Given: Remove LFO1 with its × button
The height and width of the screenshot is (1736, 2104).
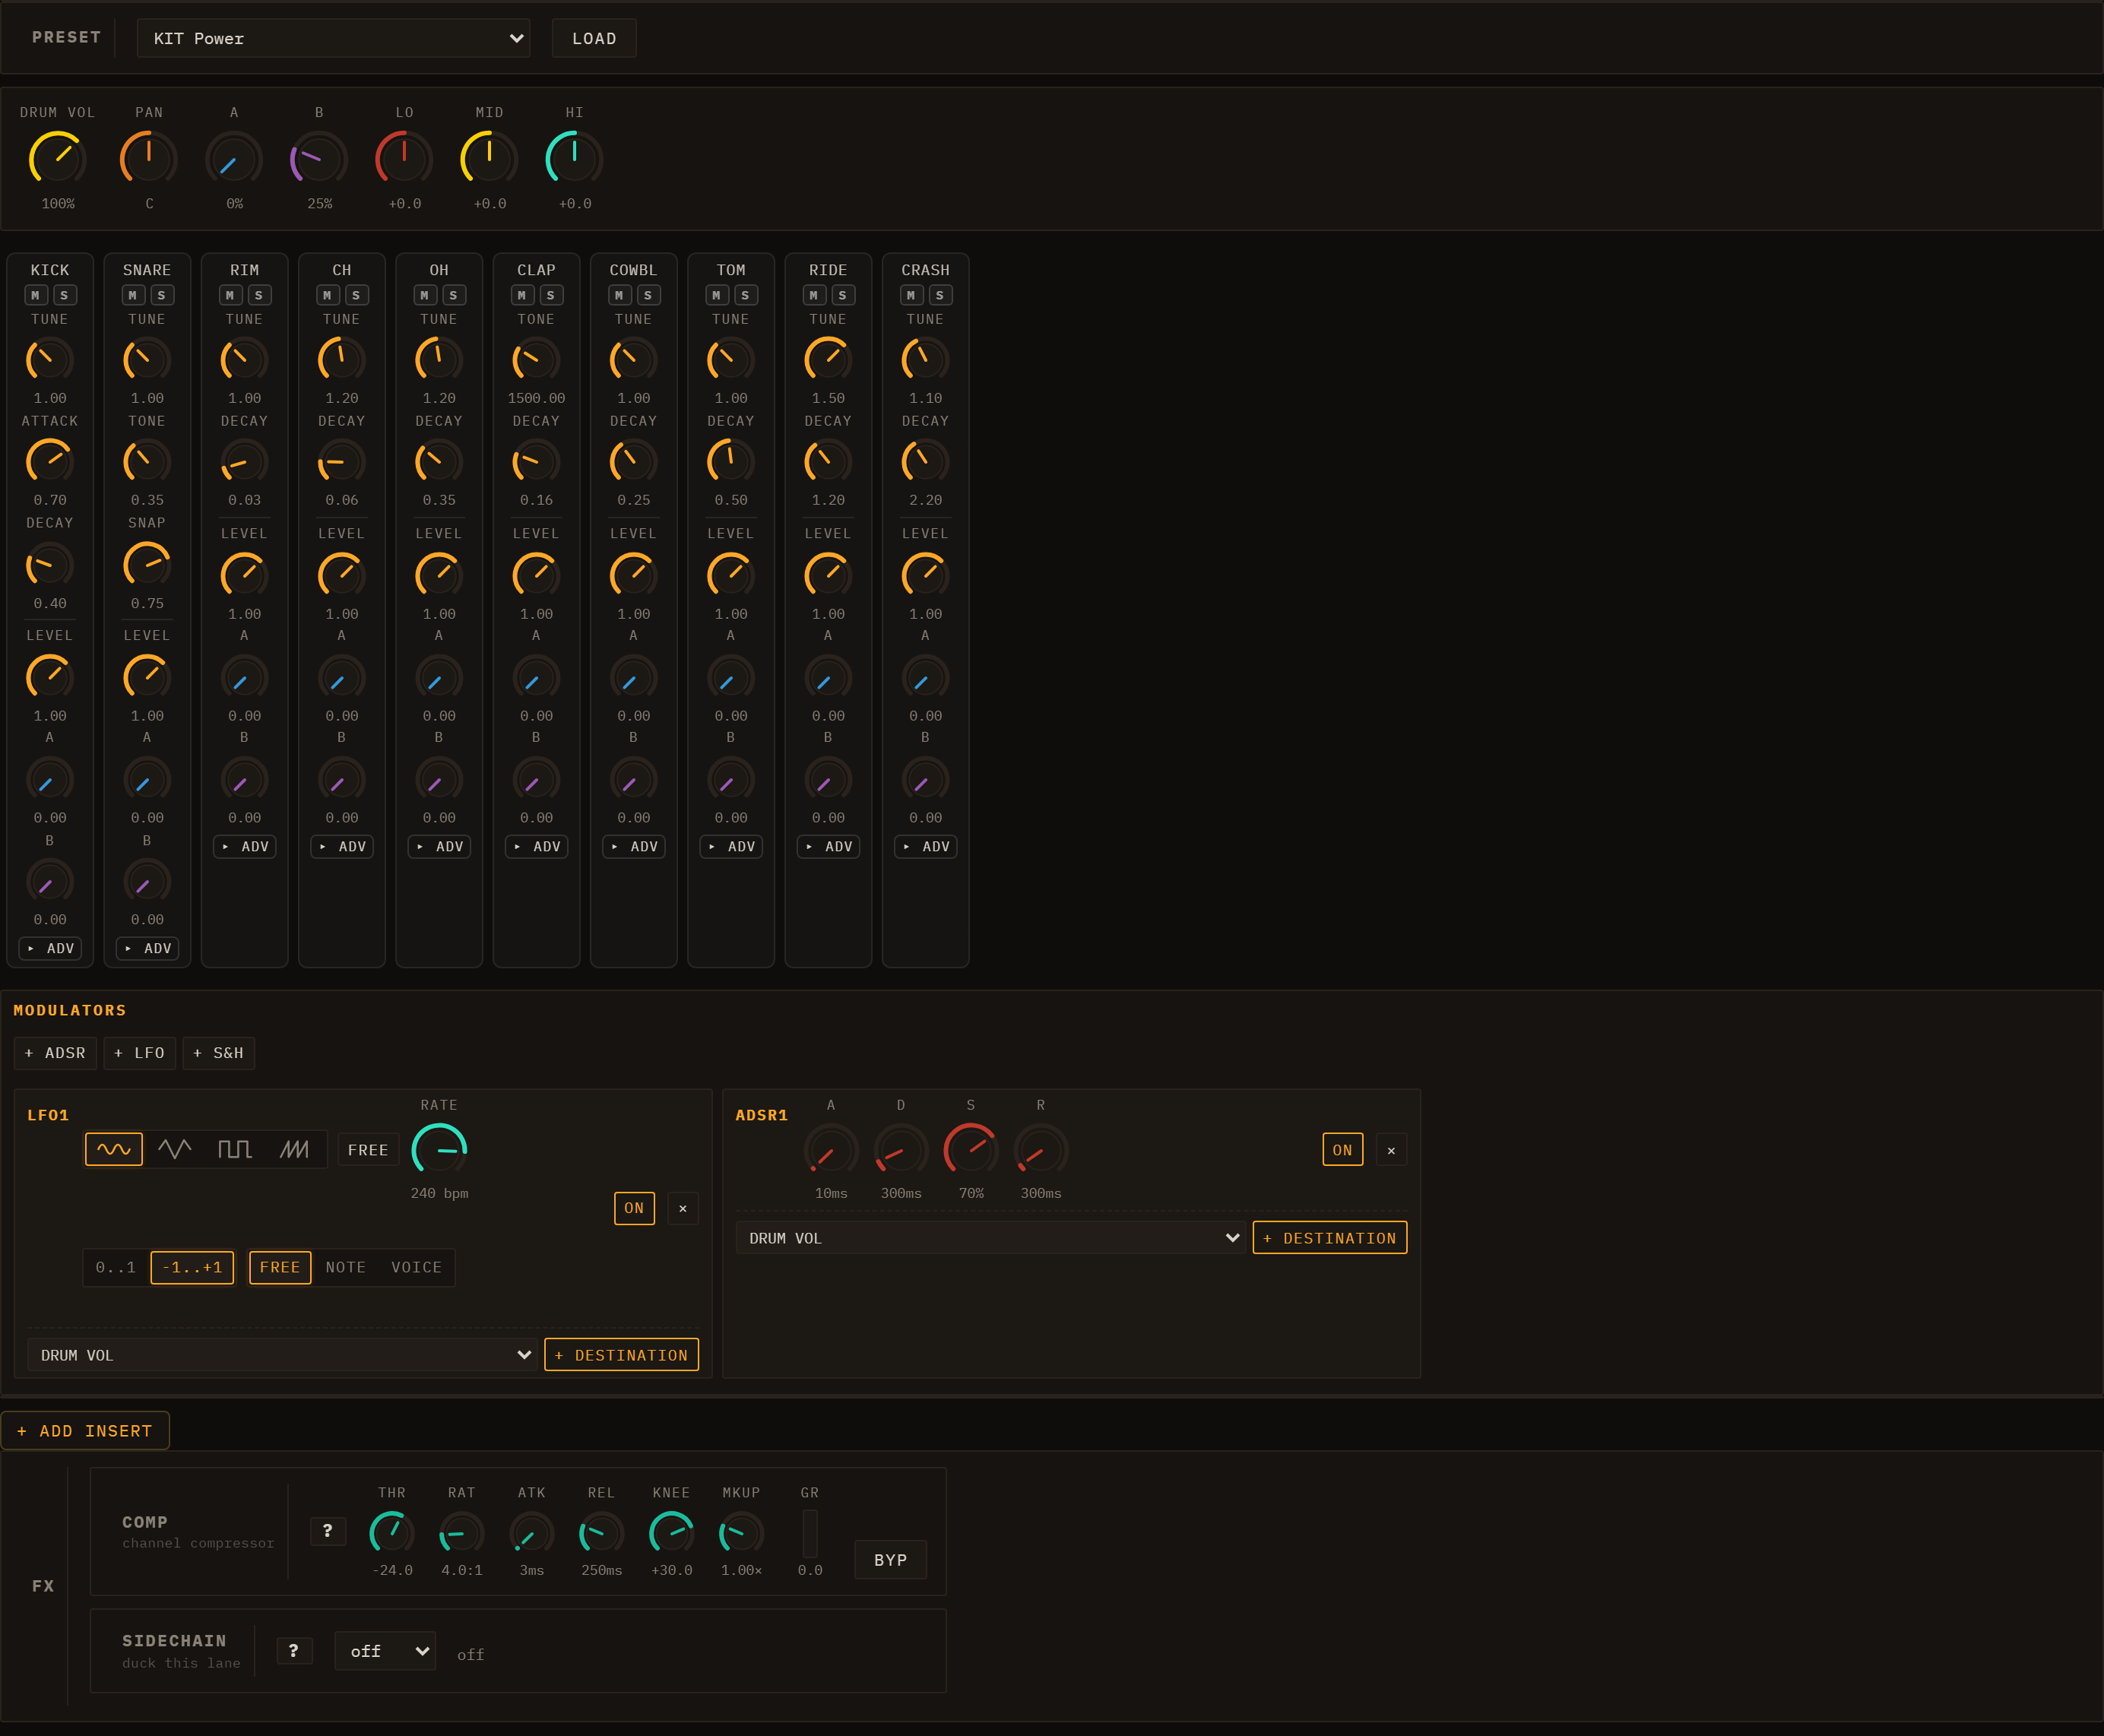Looking at the screenshot, I should (x=683, y=1208).
